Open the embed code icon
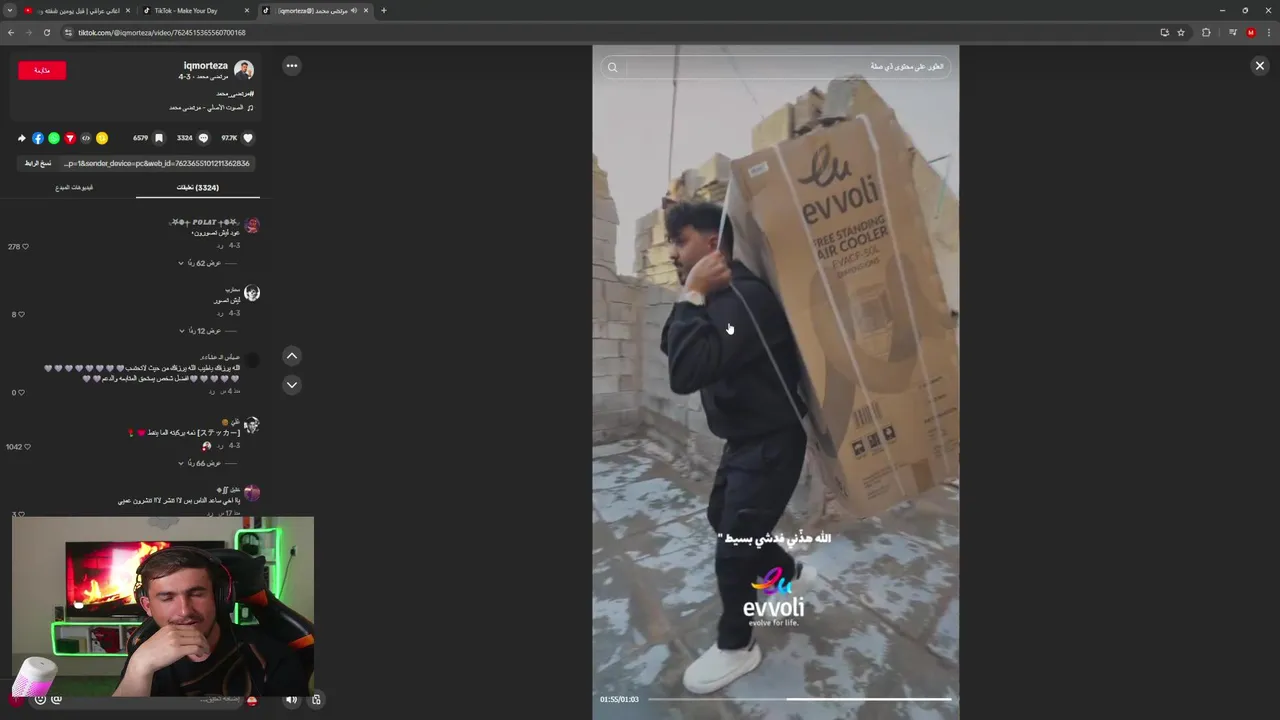 point(86,138)
